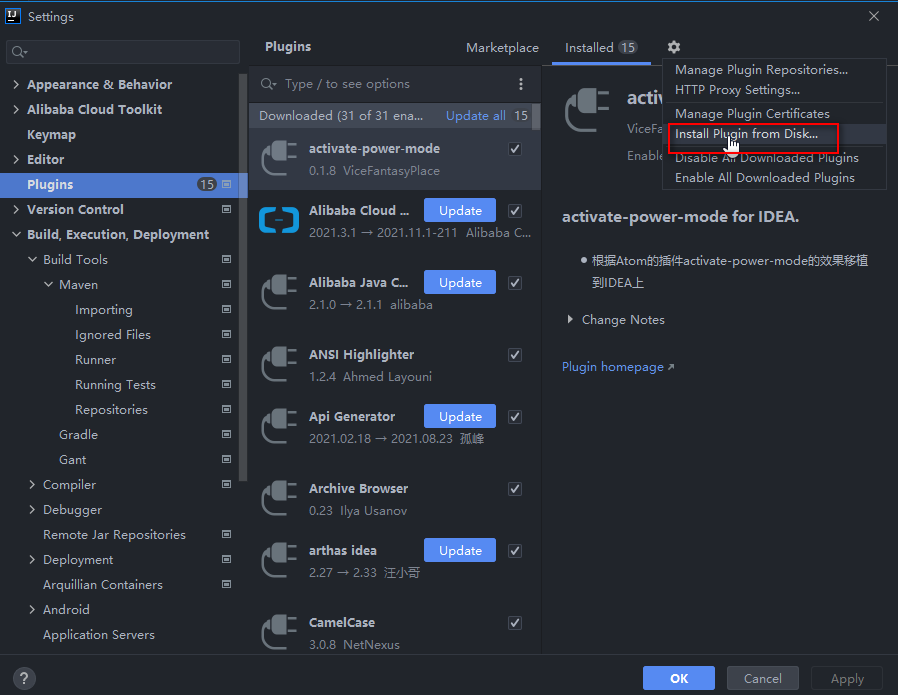The width and height of the screenshot is (898, 695).
Task: Click project-level icon beside Deployment
Action: click(226, 559)
